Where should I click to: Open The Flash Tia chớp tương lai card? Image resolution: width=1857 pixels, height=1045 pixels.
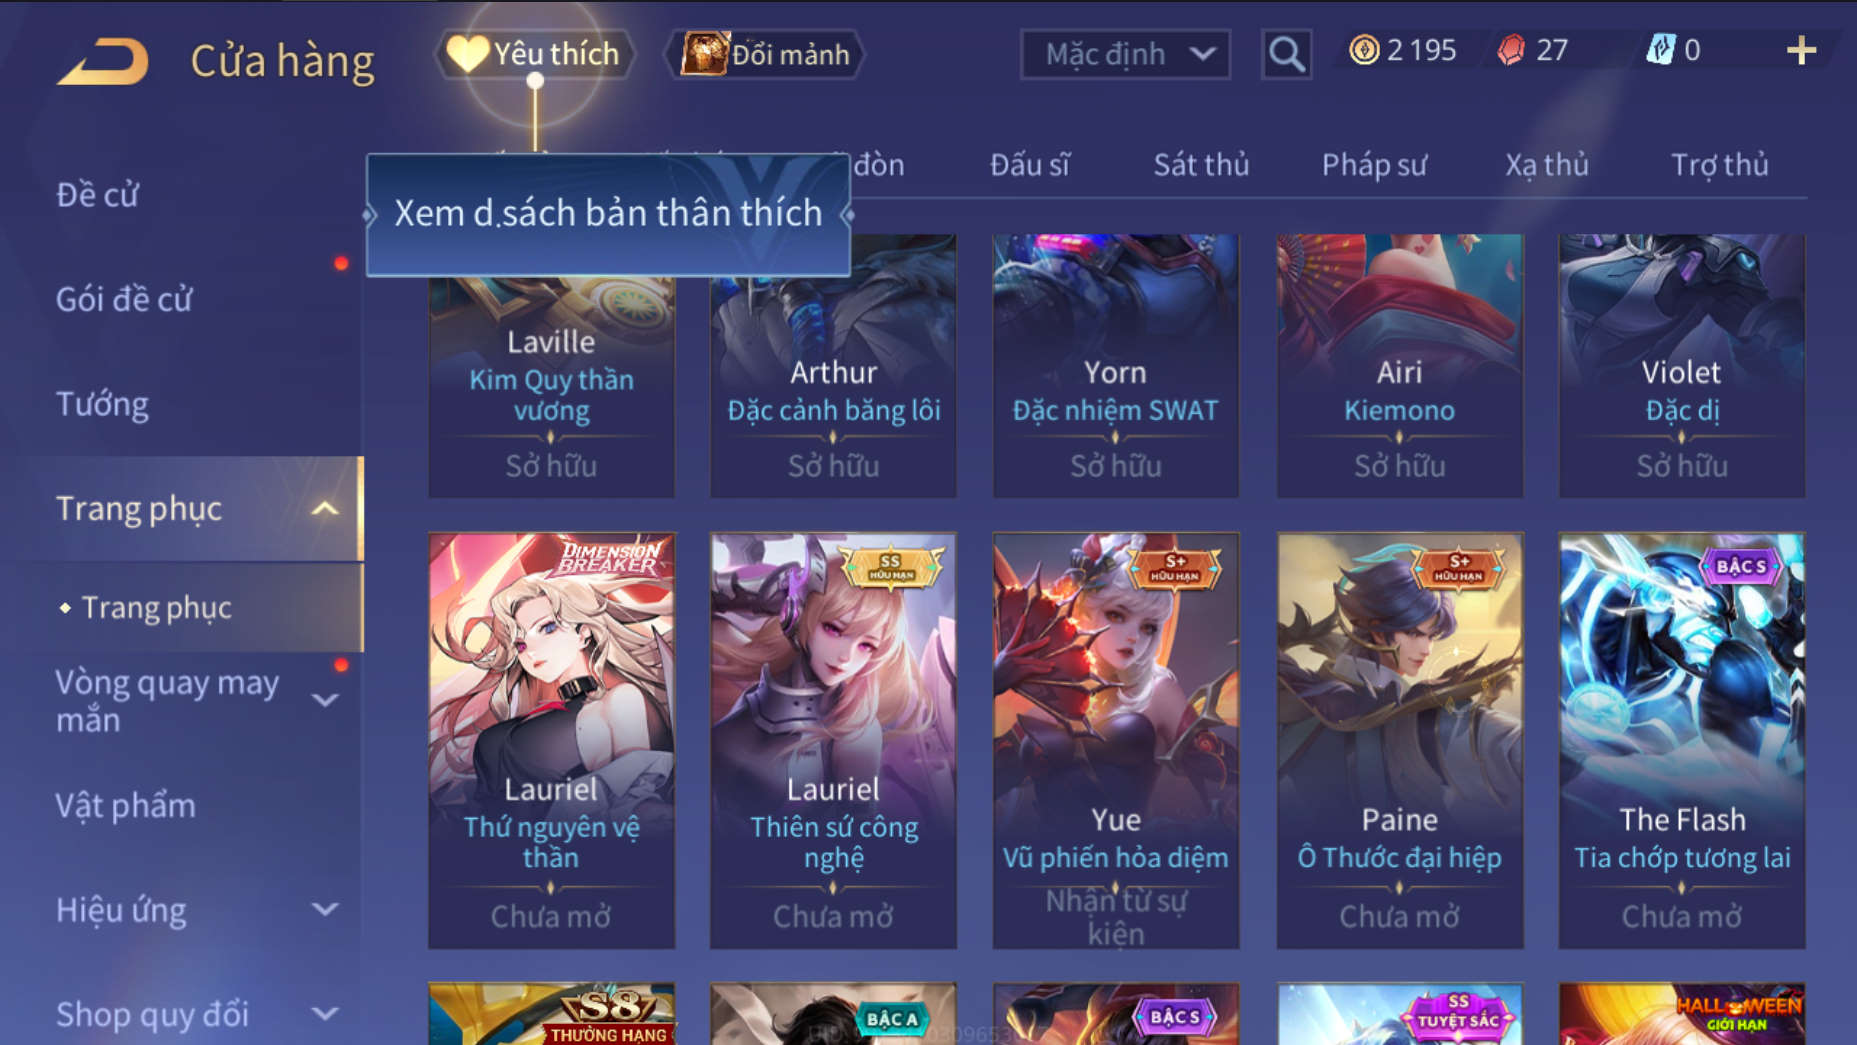coord(1682,741)
